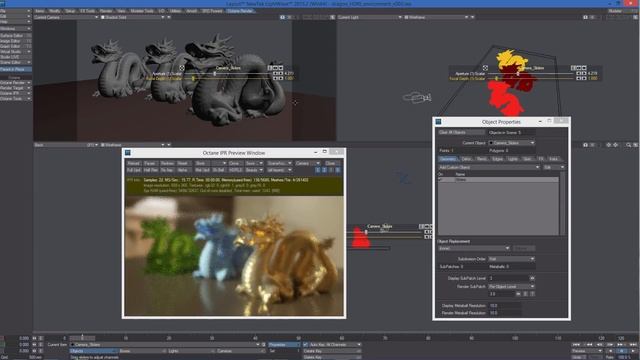Click the Object Properties window app icon
This screenshot has height=360, width=640.
tap(438, 122)
